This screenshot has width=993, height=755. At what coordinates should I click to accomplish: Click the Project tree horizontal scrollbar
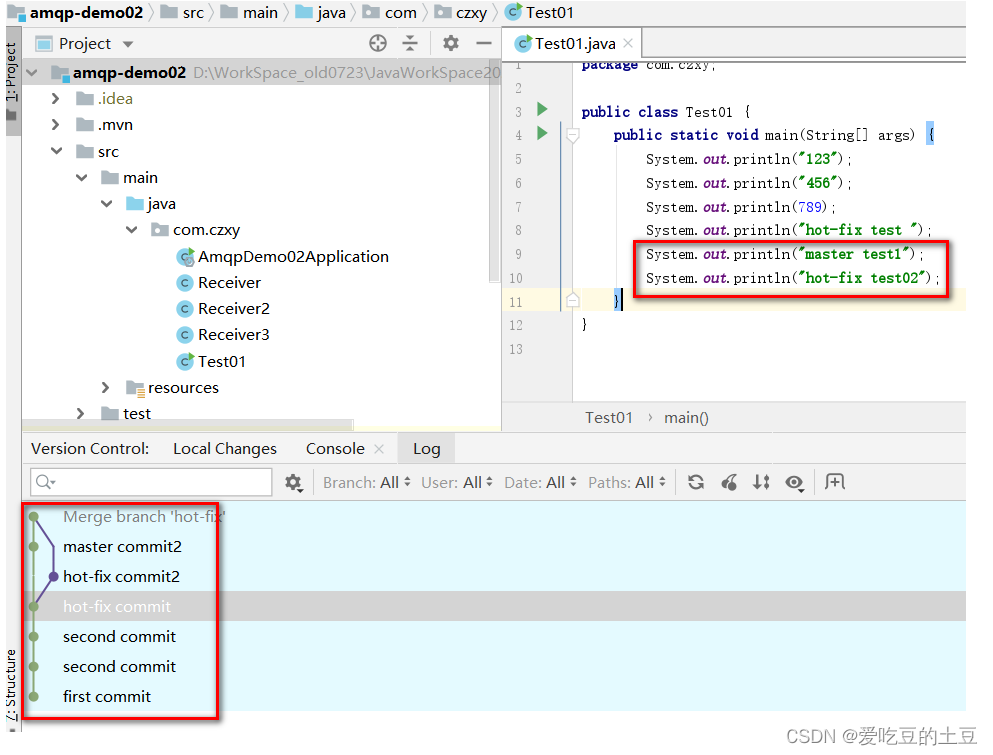(187, 424)
